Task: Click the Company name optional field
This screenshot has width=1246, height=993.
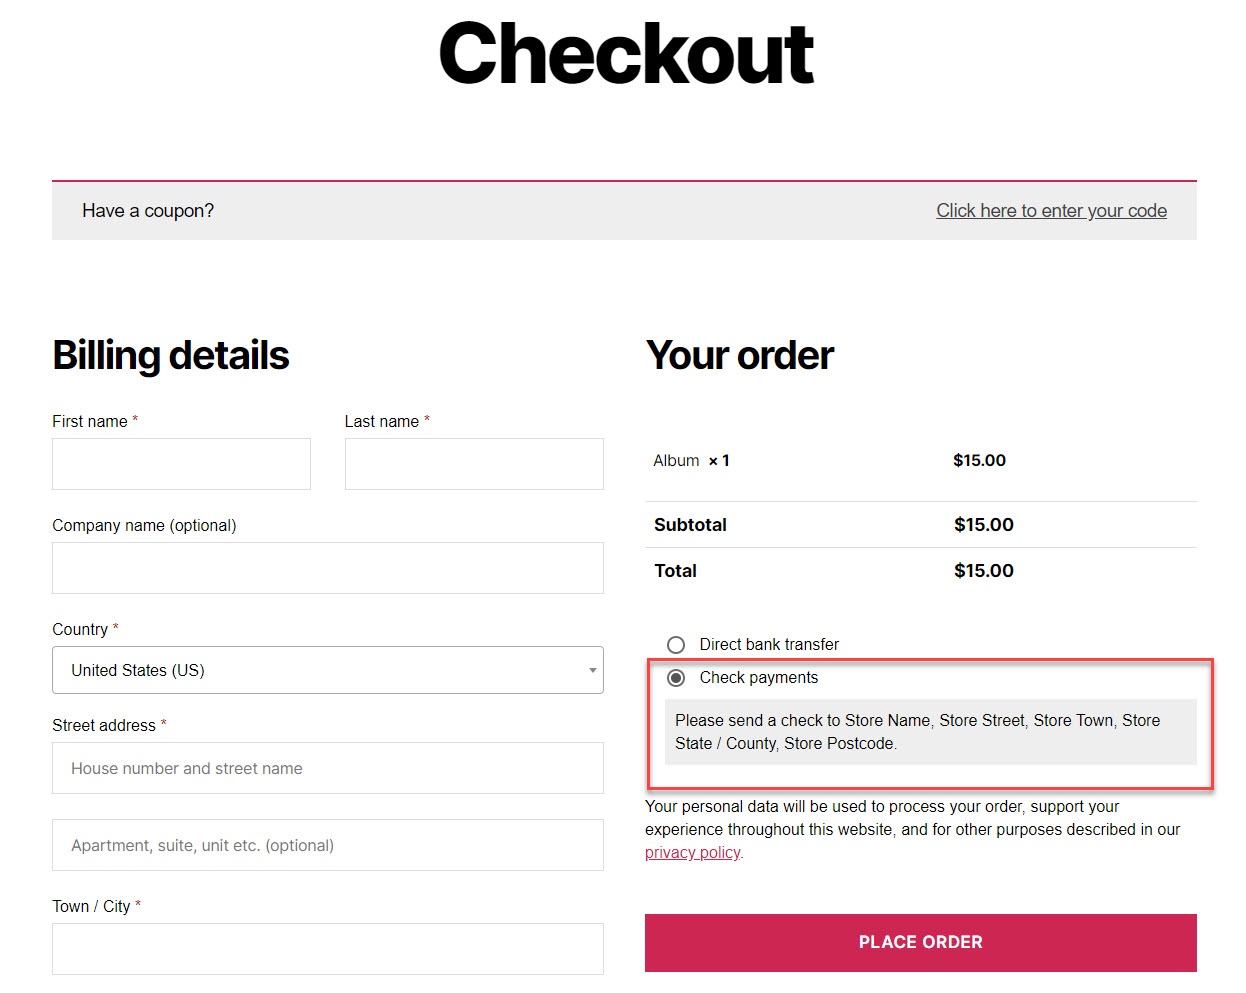Action: (327, 568)
